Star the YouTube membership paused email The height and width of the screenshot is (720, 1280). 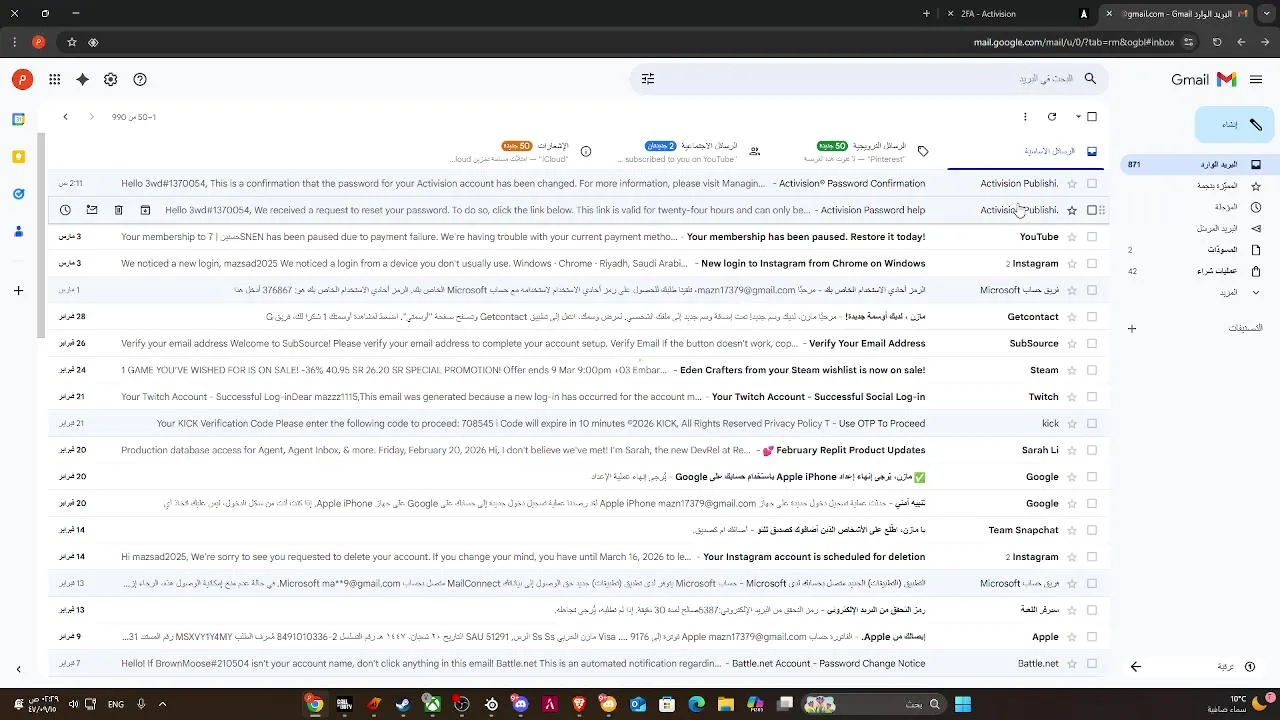(1072, 237)
